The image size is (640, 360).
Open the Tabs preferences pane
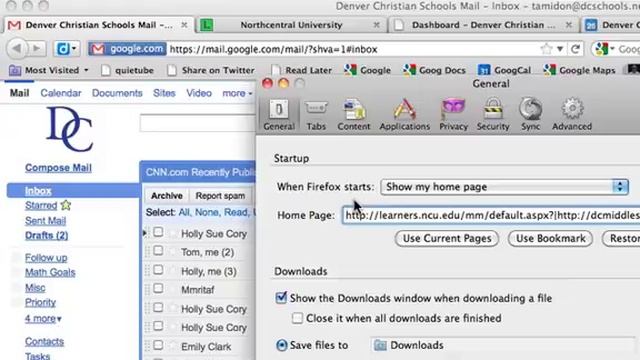coord(316,115)
